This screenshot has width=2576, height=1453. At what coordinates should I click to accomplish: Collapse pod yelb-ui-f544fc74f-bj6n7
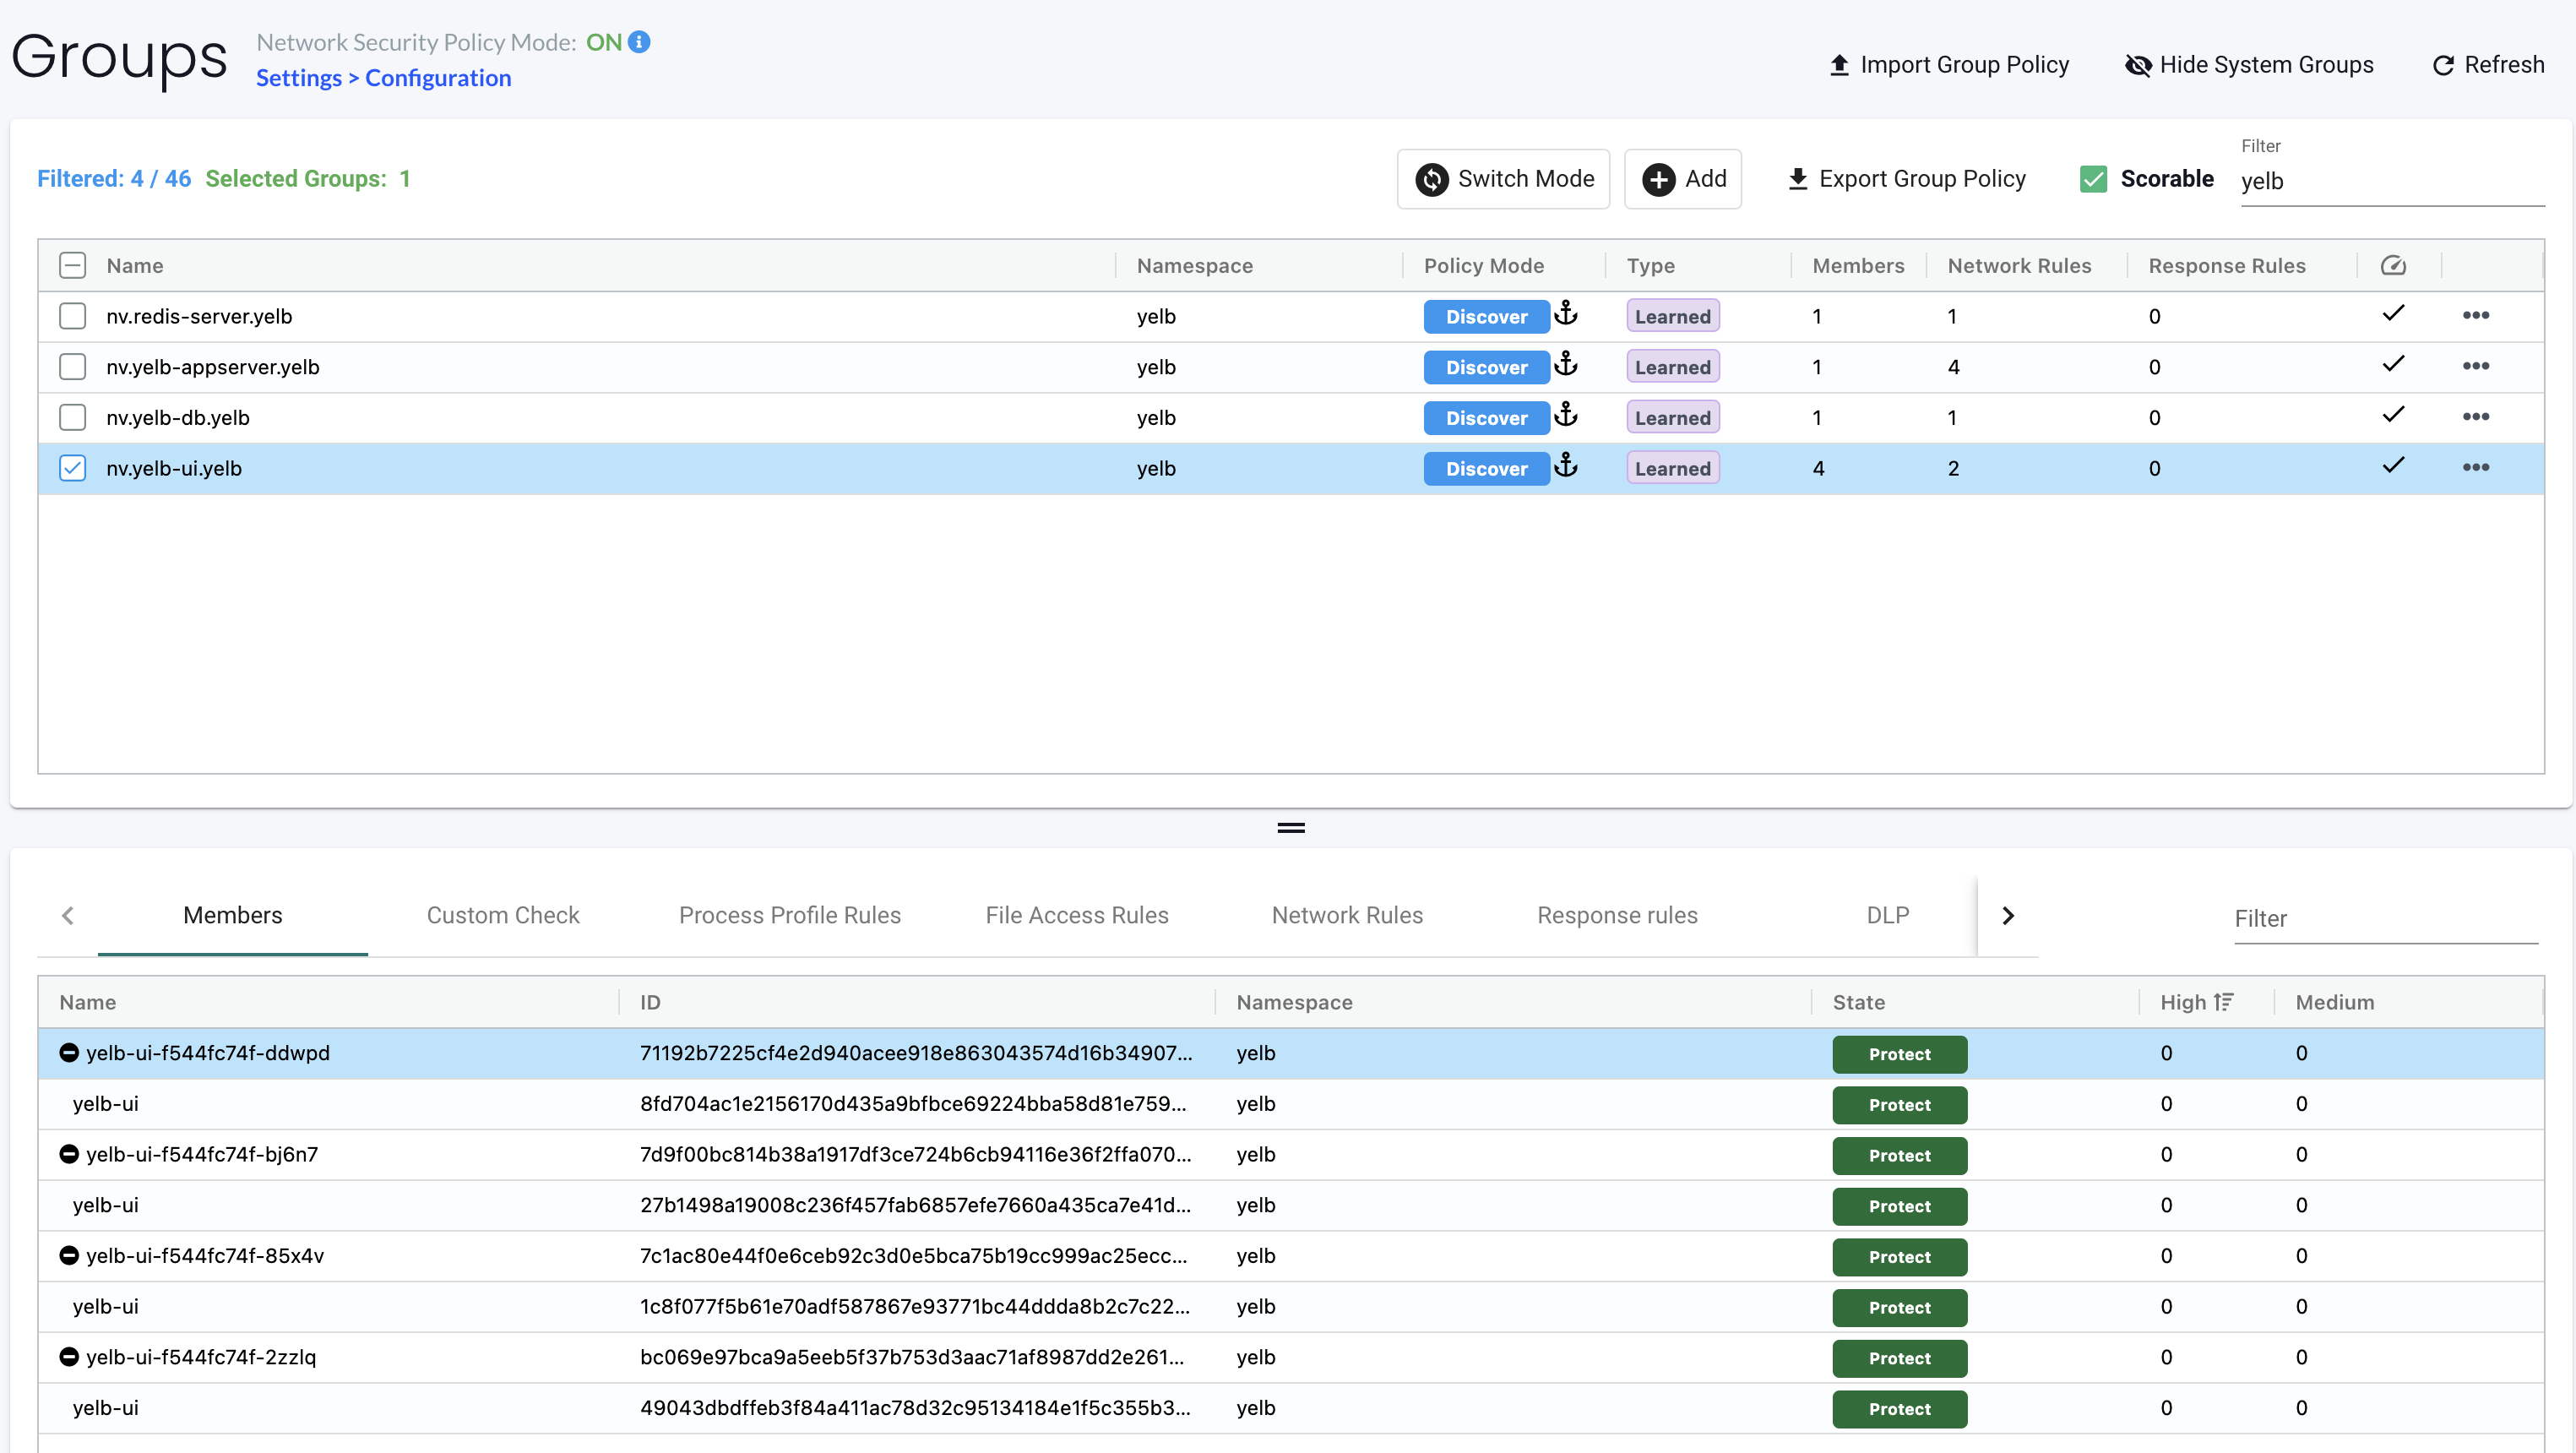tap(69, 1154)
